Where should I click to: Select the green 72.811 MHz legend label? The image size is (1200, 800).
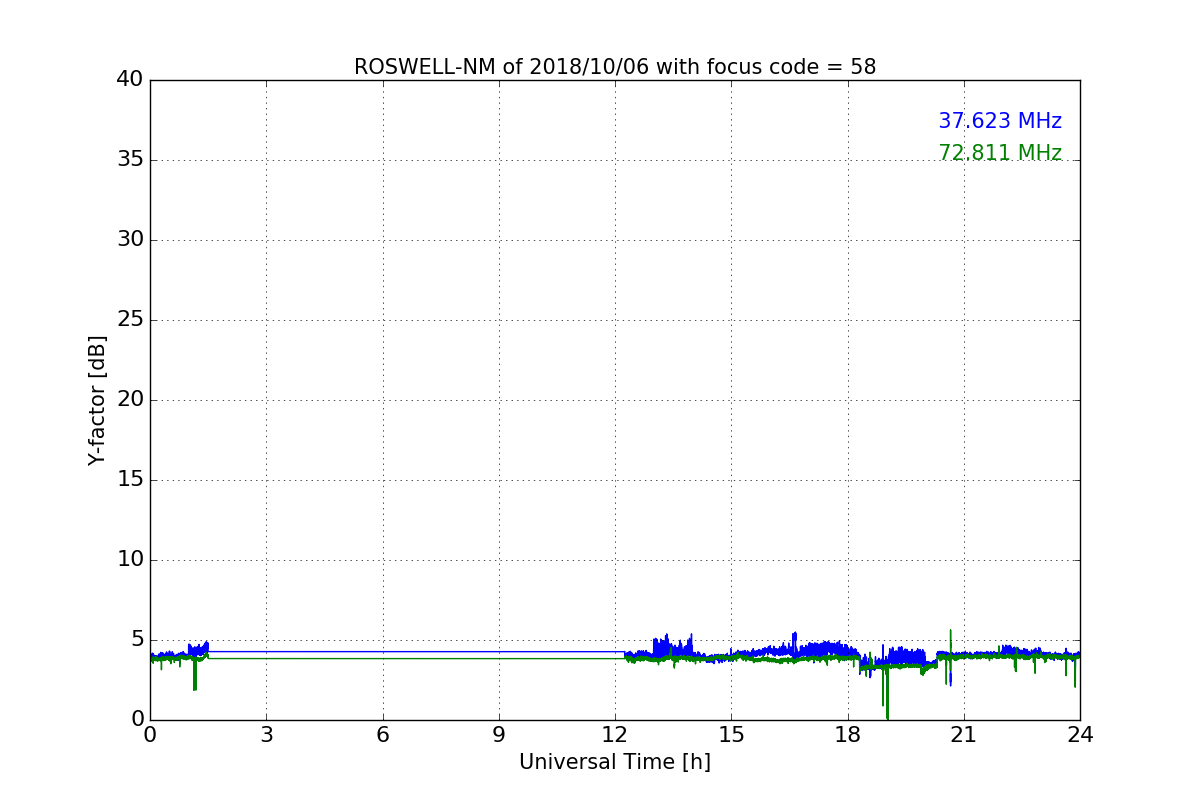coord(1000,153)
